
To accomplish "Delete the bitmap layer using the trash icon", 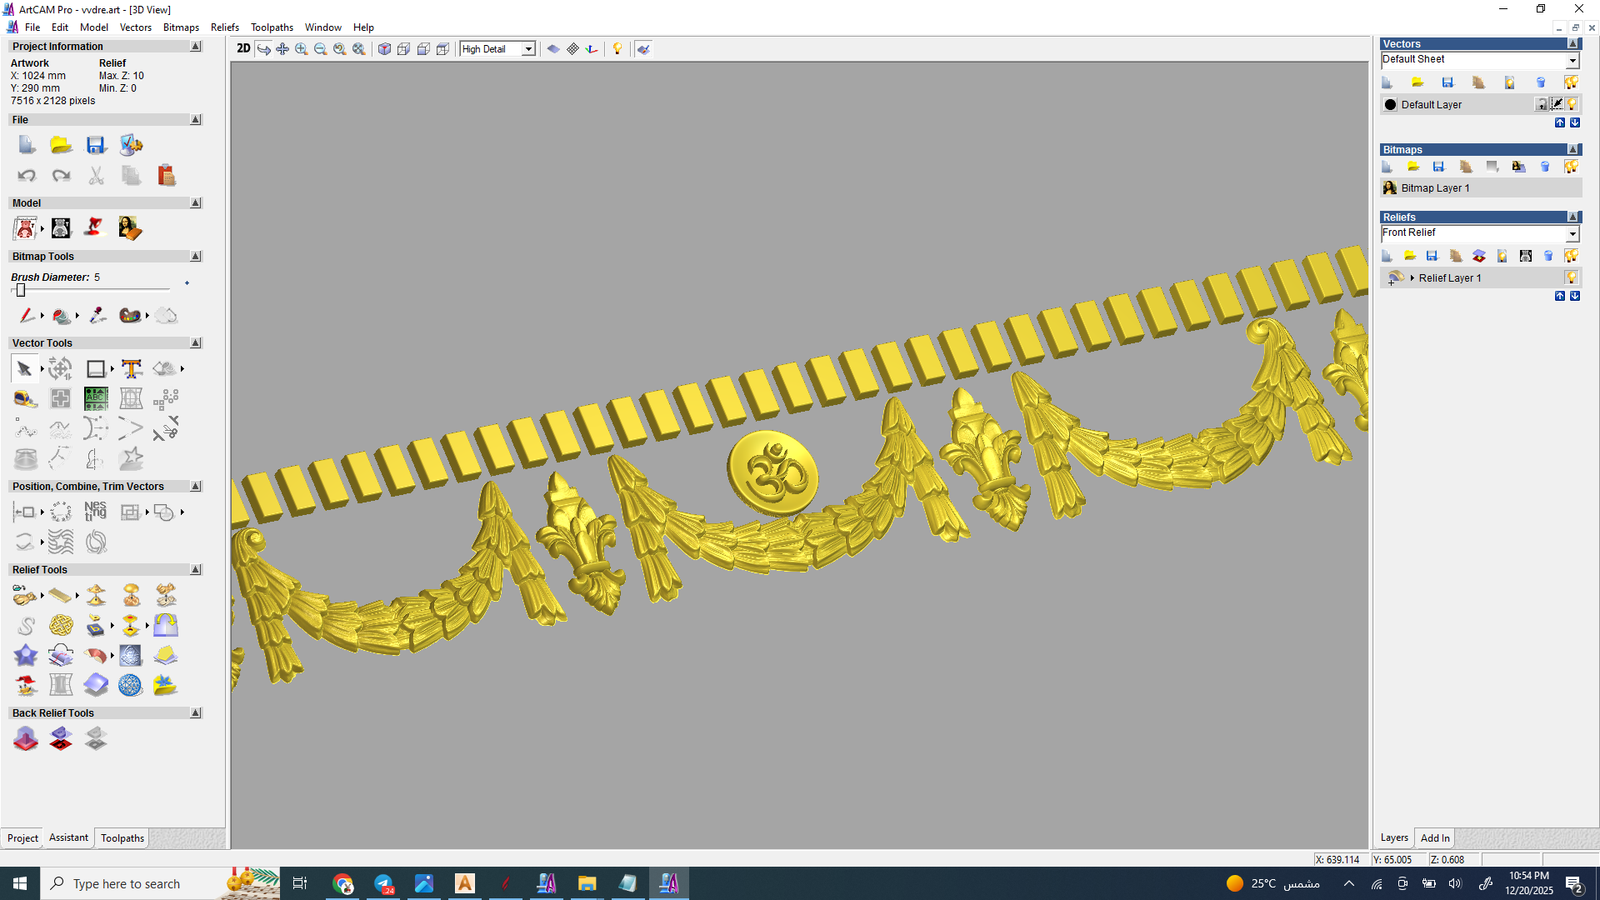I will pyautogui.click(x=1545, y=167).
